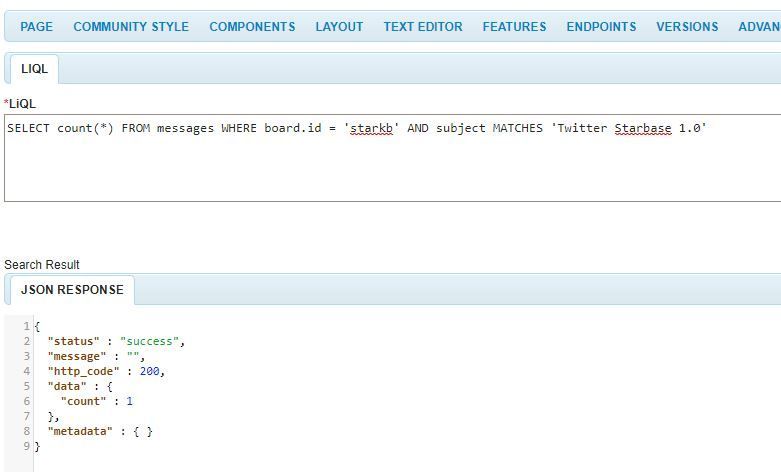Select the JSON RESPONSE tab
The width and height of the screenshot is (781, 472).
pyautogui.click(x=72, y=290)
